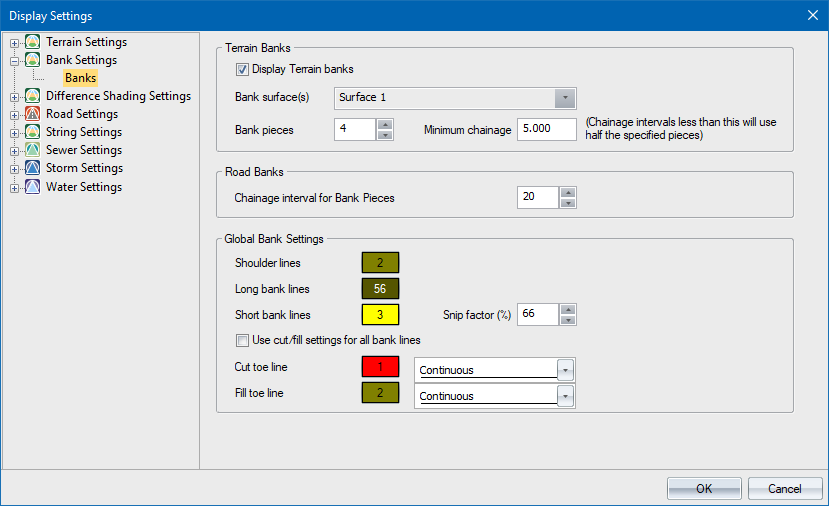
Task: Select Road Settings label in the tree
Action: click(x=82, y=114)
